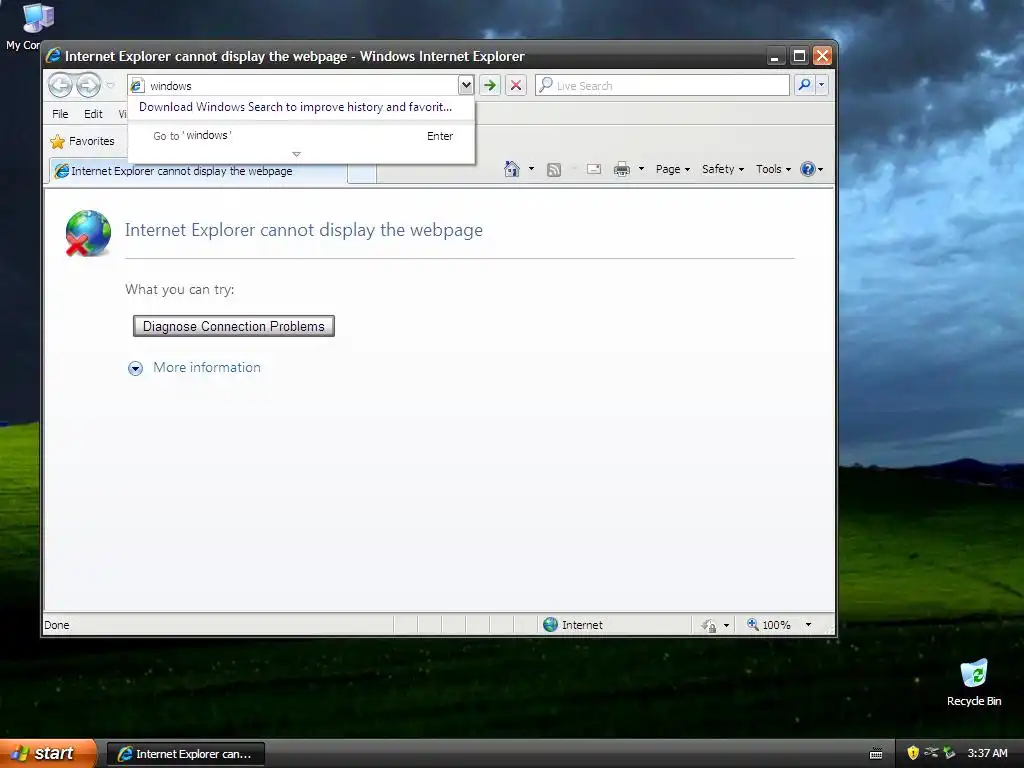Click the Home icon in the command bar
This screenshot has width=1024, height=768.
point(511,169)
